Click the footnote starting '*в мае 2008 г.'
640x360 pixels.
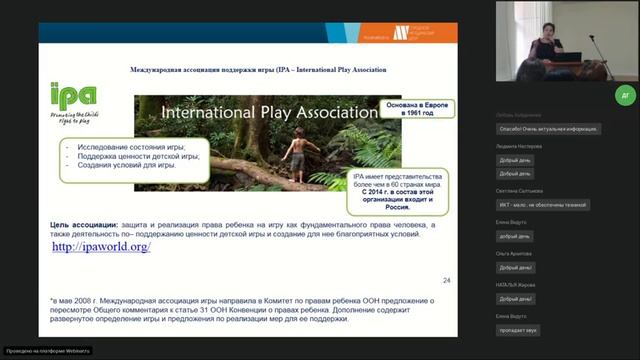click(242, 310)
